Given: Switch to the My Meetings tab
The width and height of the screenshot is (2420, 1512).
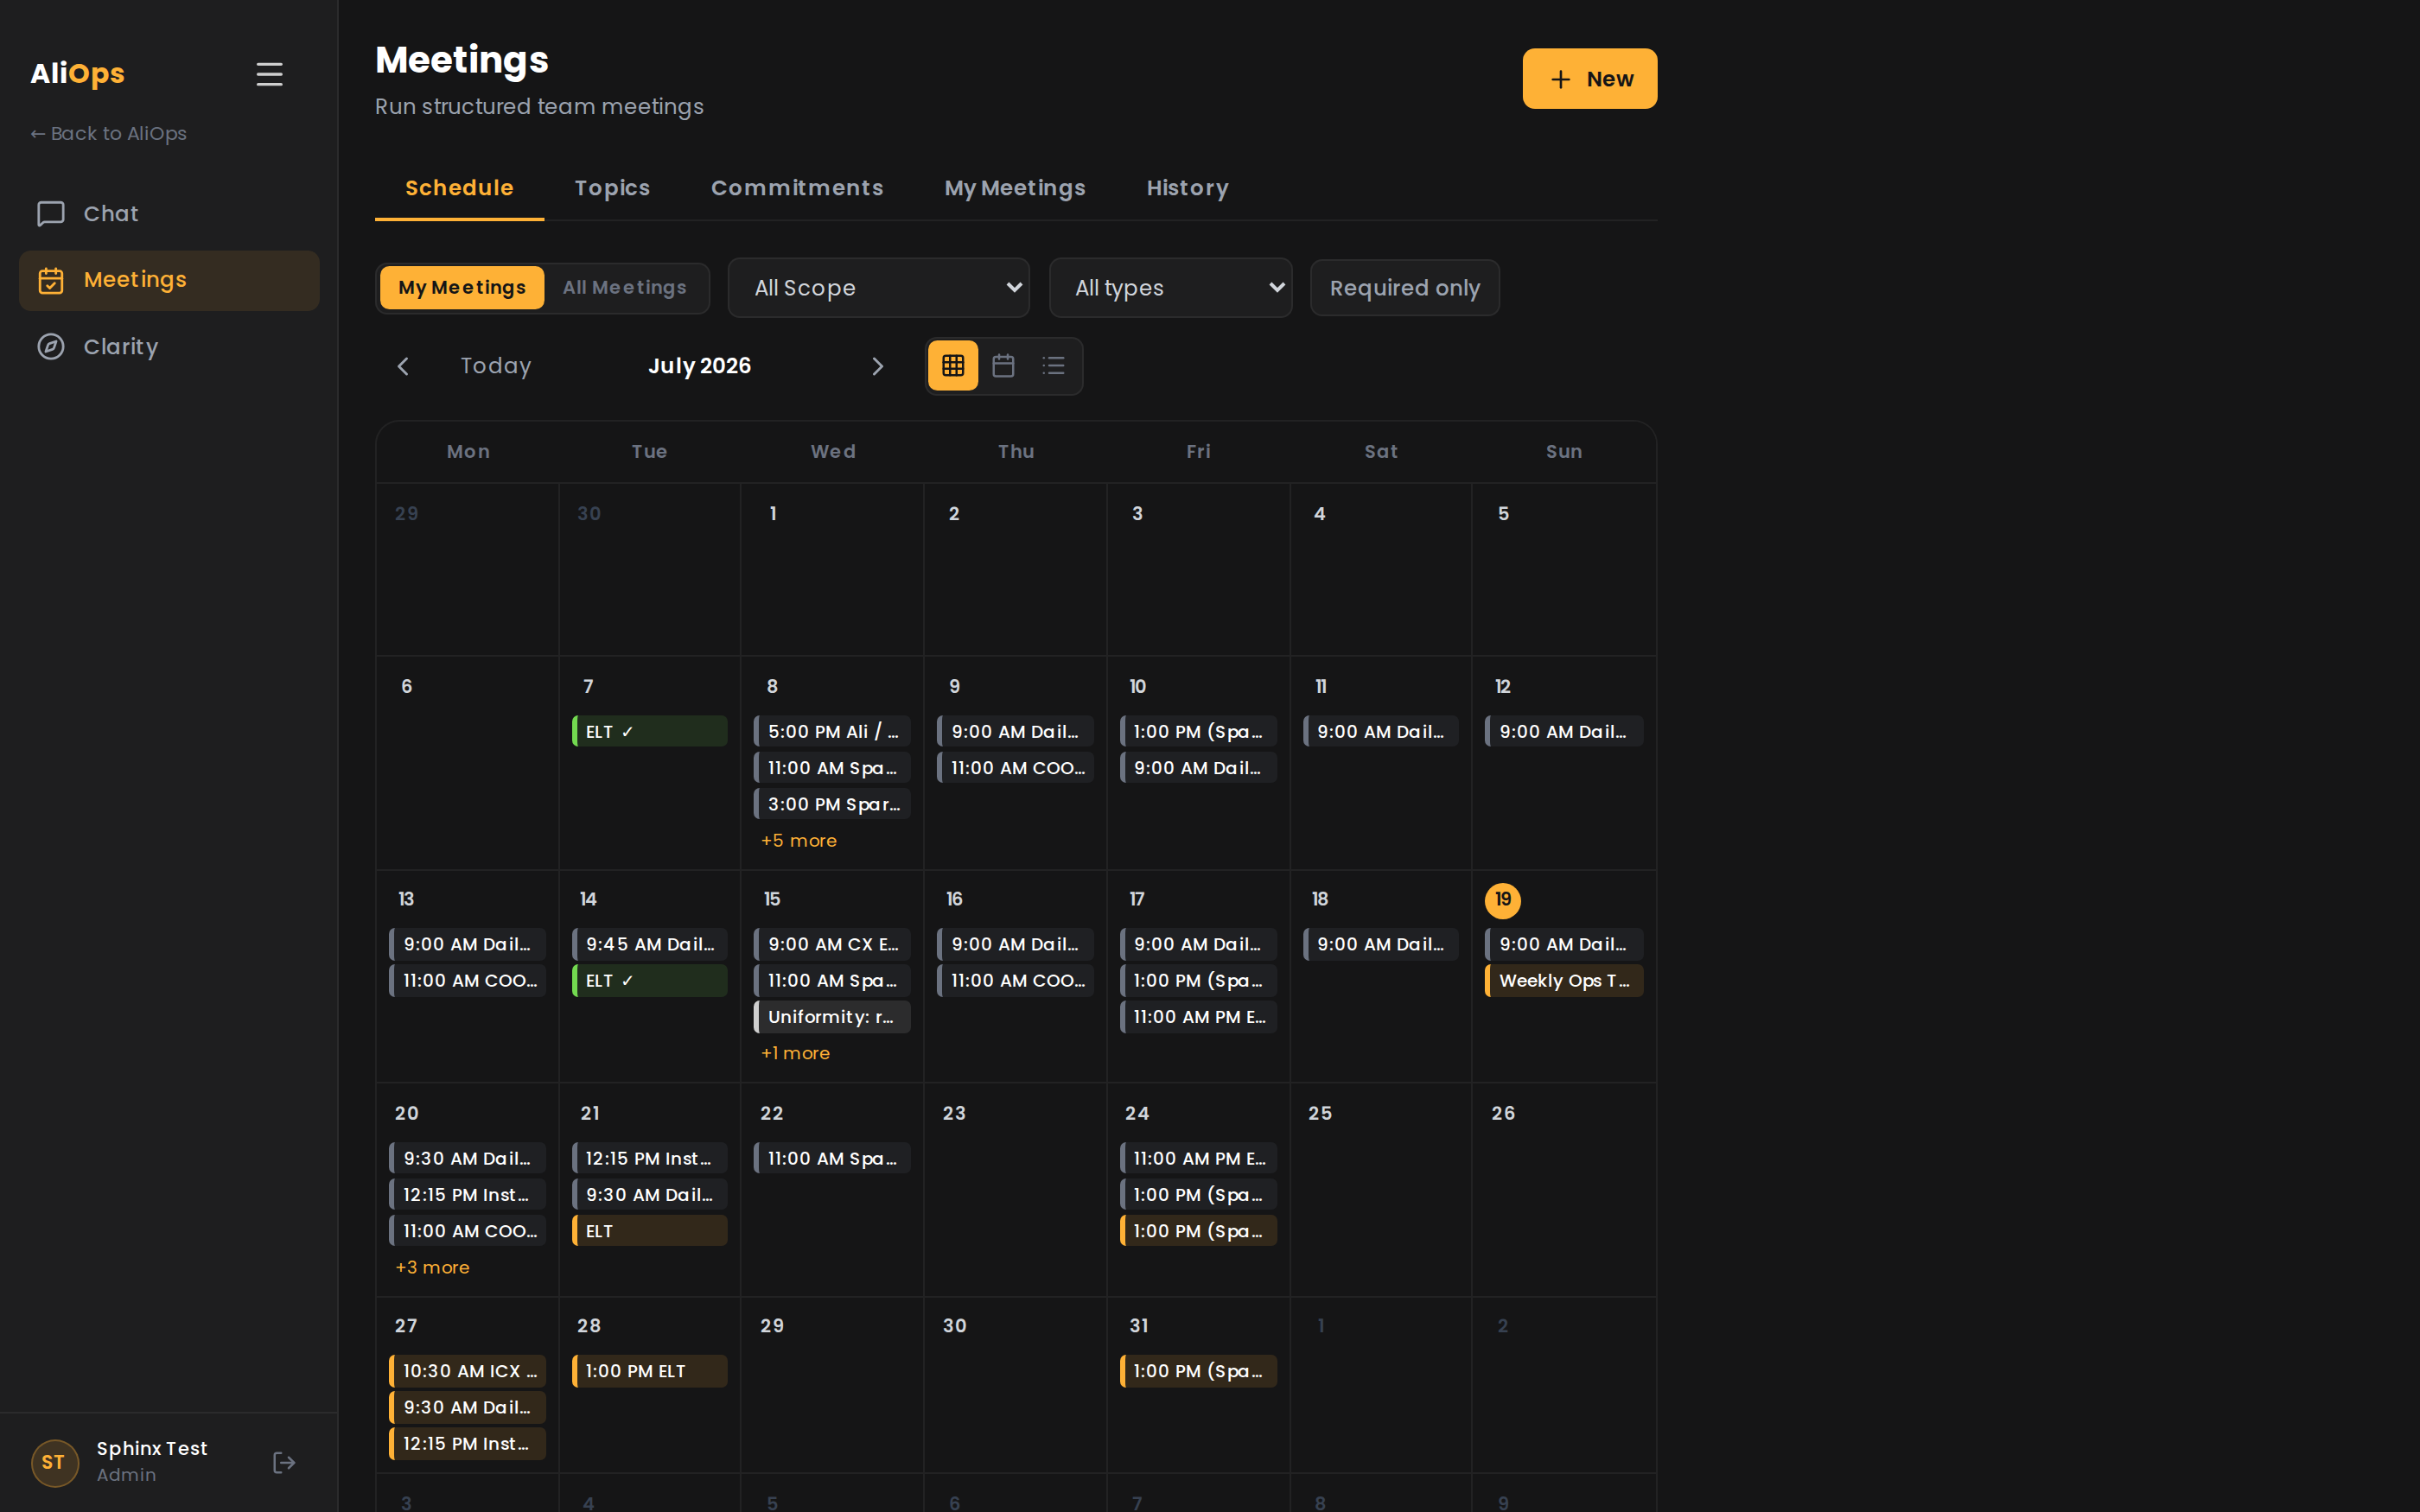Looking at the screenshot, I should coord(1015,188).
